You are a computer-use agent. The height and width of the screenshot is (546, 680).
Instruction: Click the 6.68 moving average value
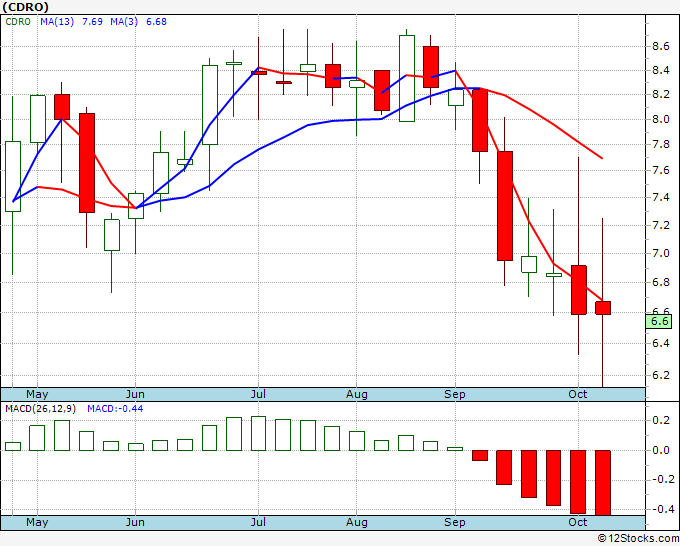click(156, 22)
